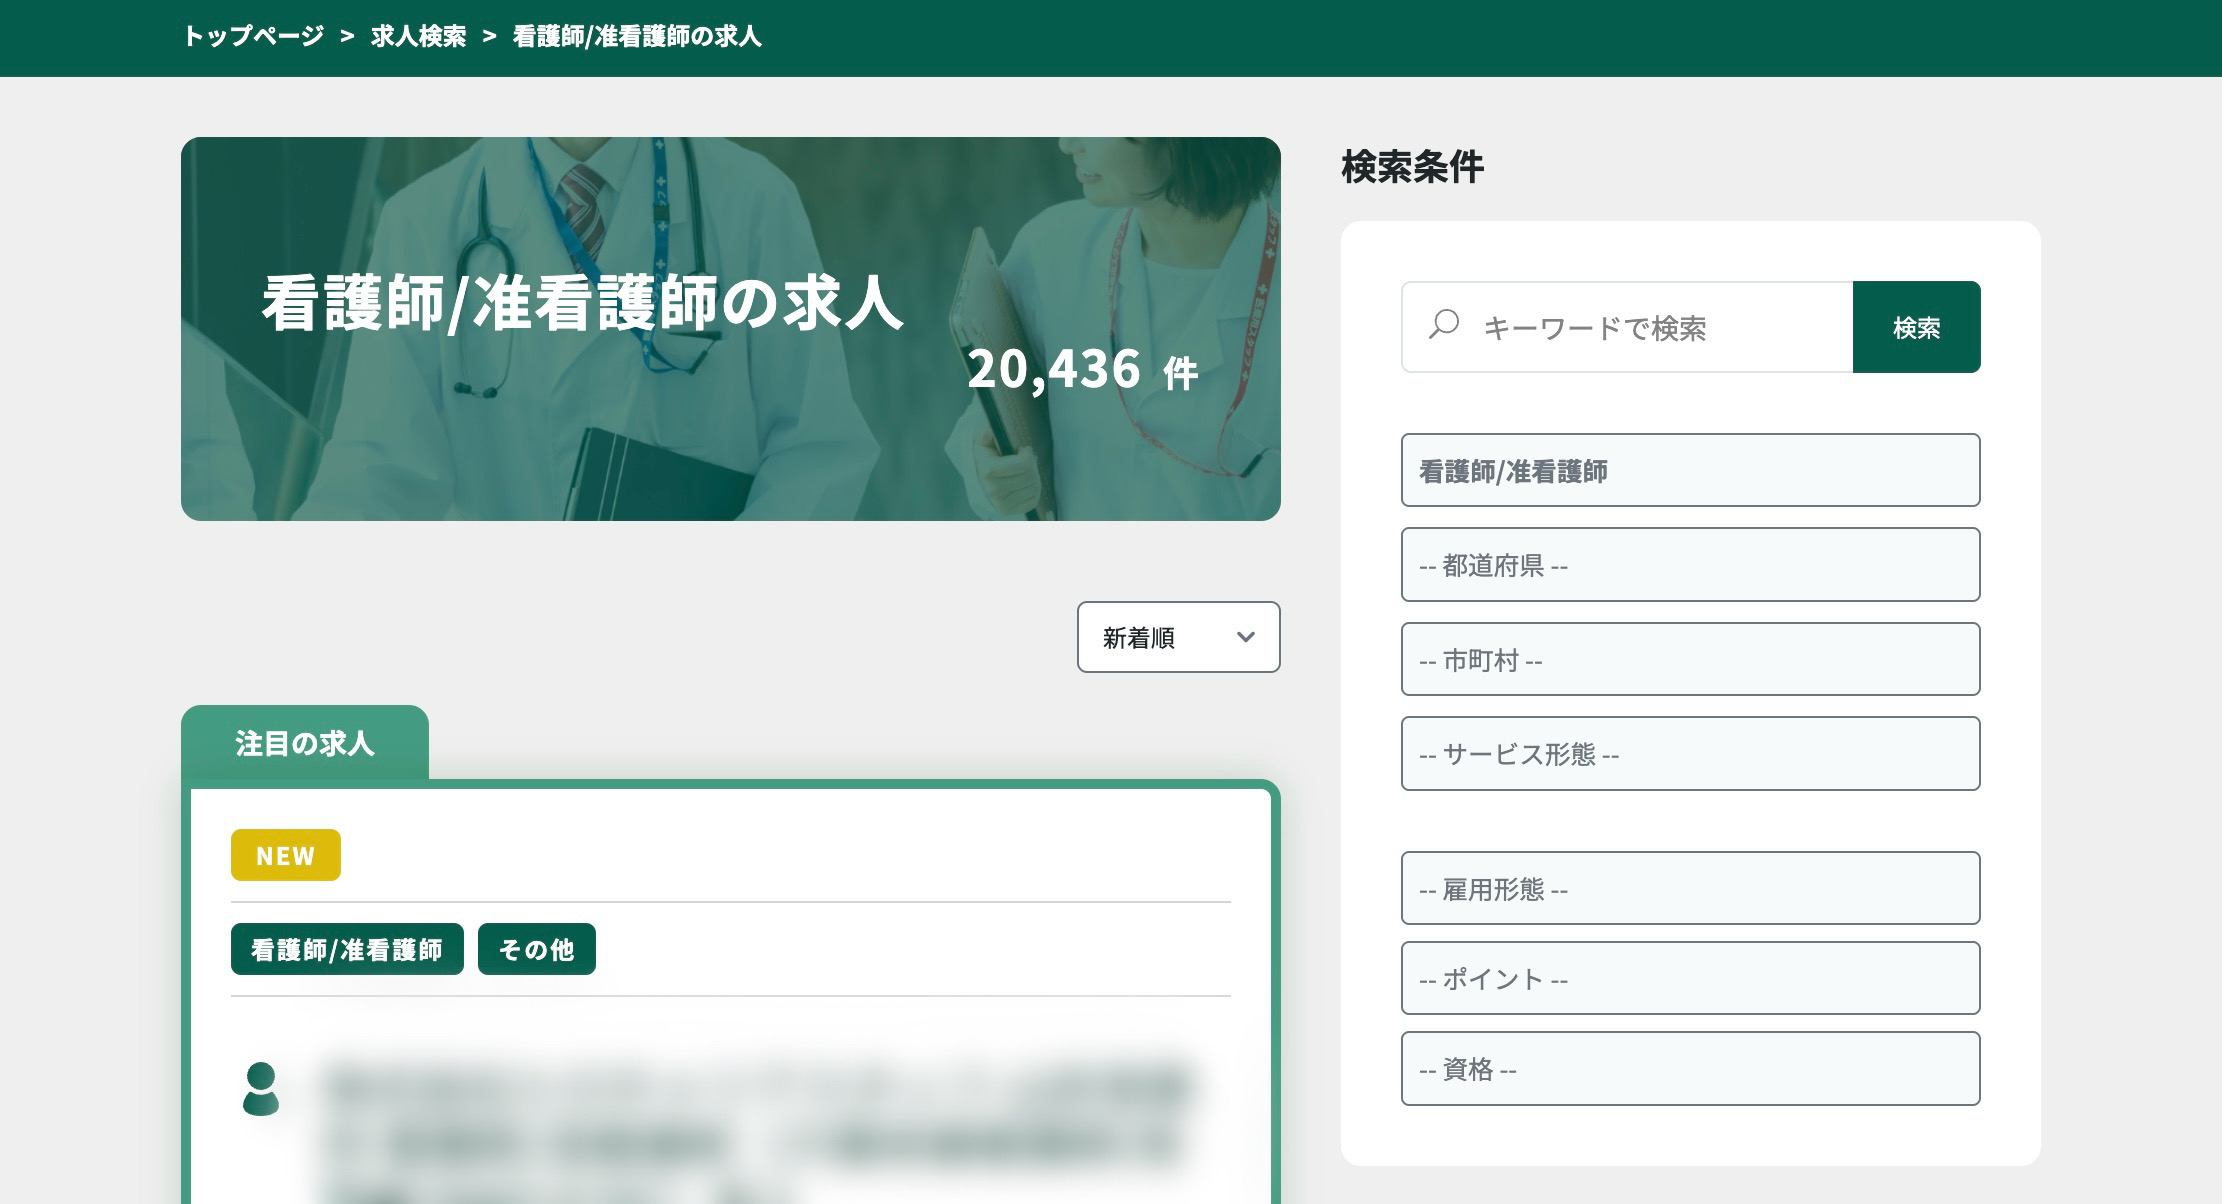
Task: Click 看護師/准看護師の求人 breadcrumb item
Action: point(637,37)
